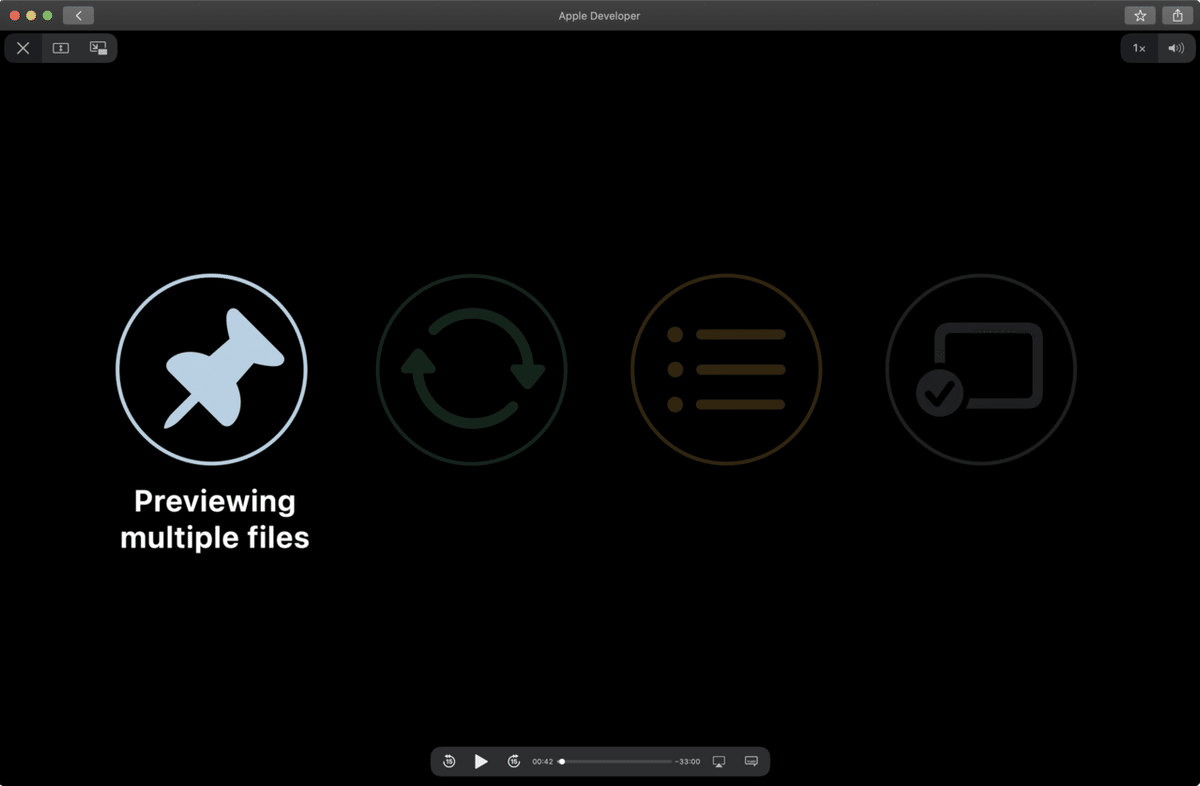The width and height of the screenshot is (1200, 786).
Task: Zoom the window with the green button
Action: (47, 16)
